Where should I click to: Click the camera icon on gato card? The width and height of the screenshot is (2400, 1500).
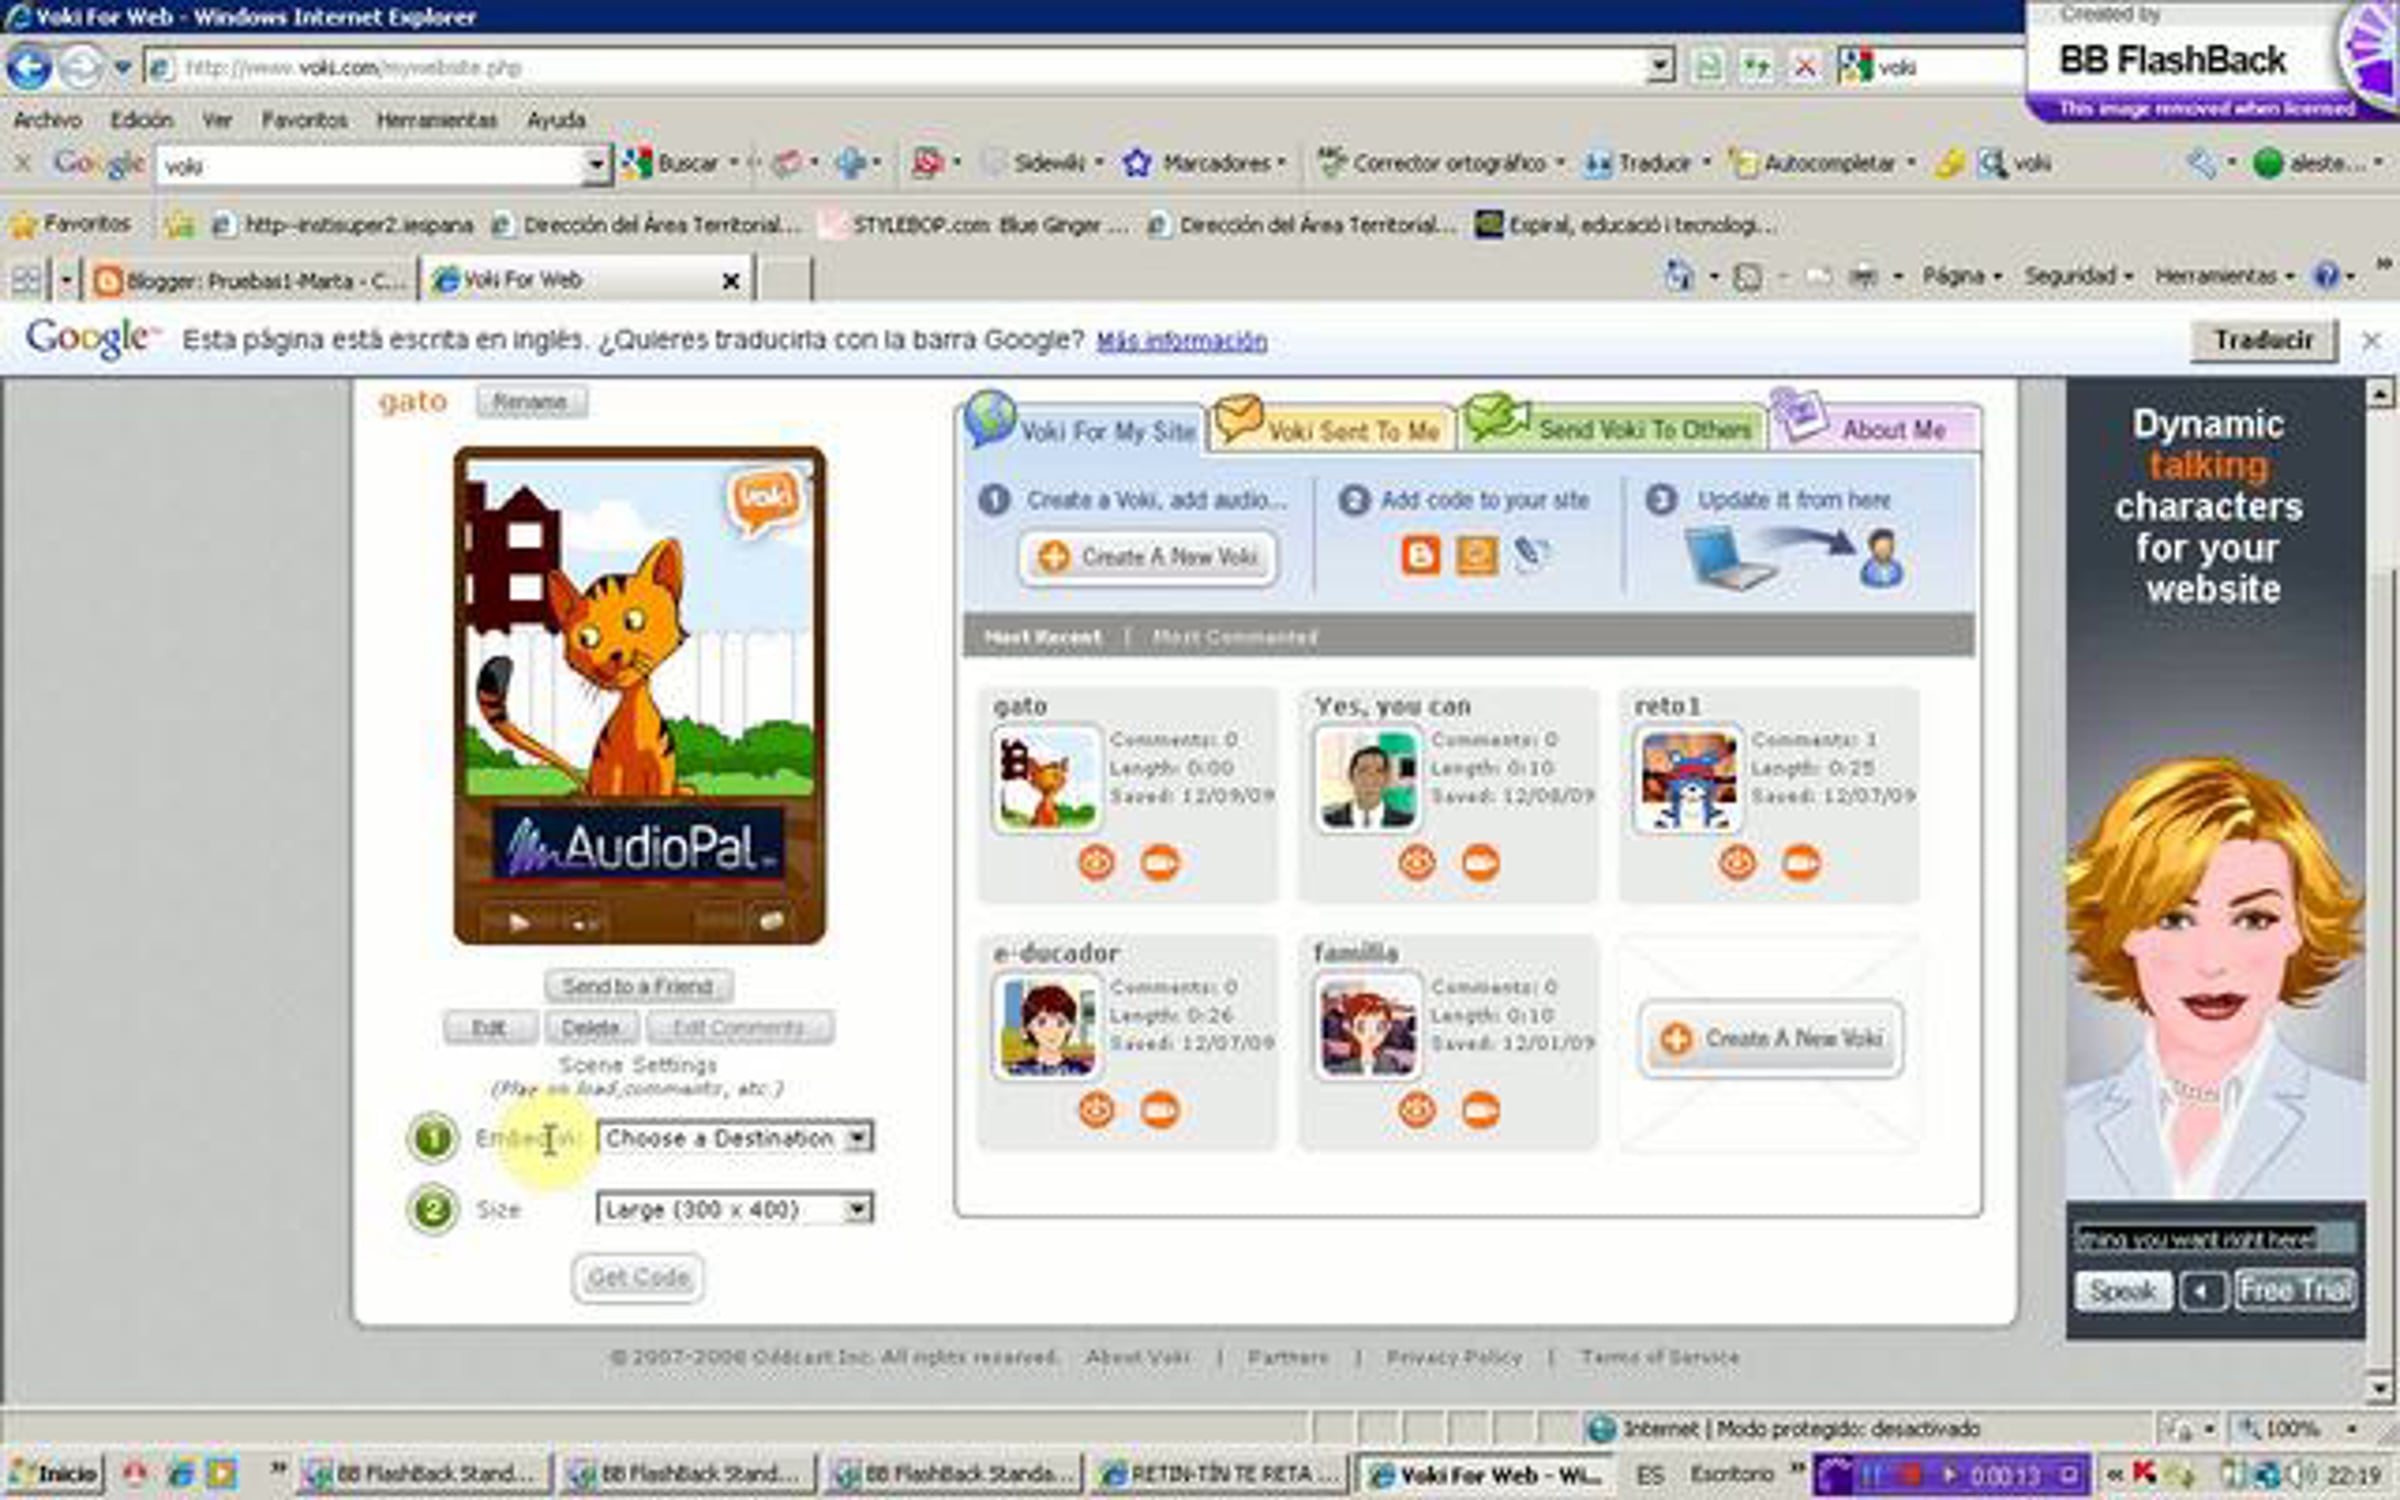tap(1160, 862)
